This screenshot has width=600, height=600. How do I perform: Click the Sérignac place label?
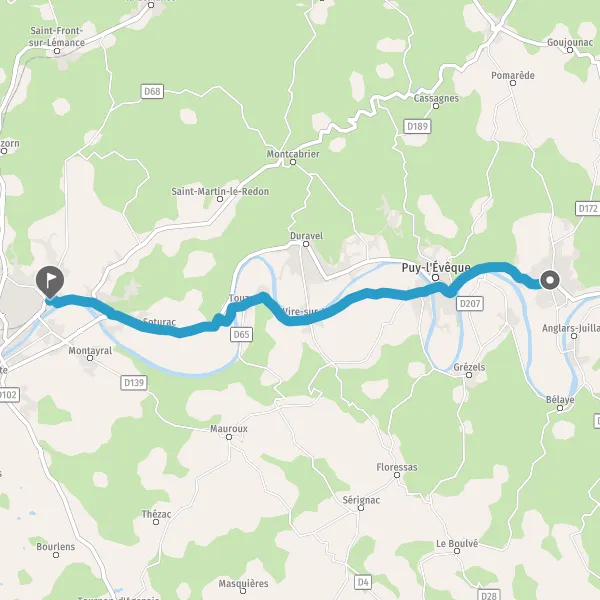click(x=361, y=500)
